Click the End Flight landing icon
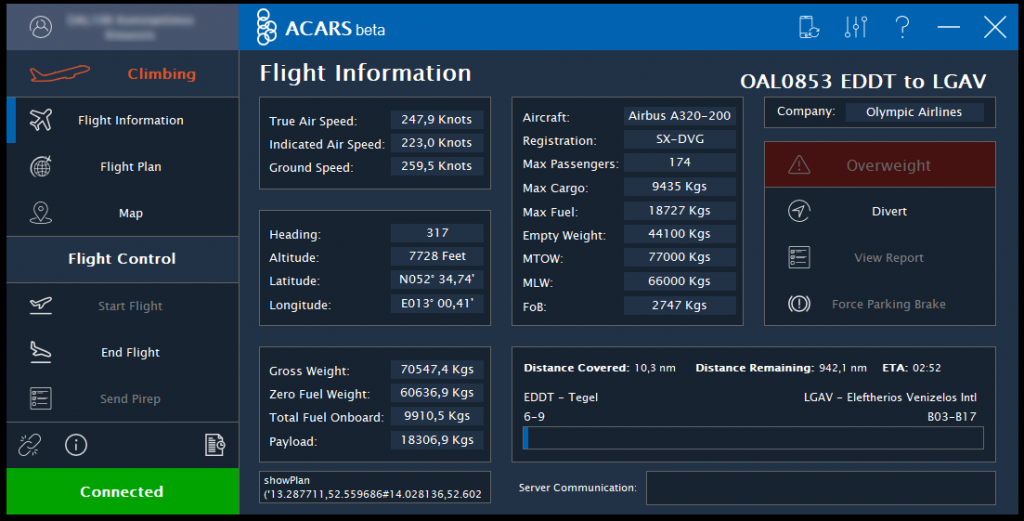The height and width of the screenshot is (521, 1024). point(40,352)
